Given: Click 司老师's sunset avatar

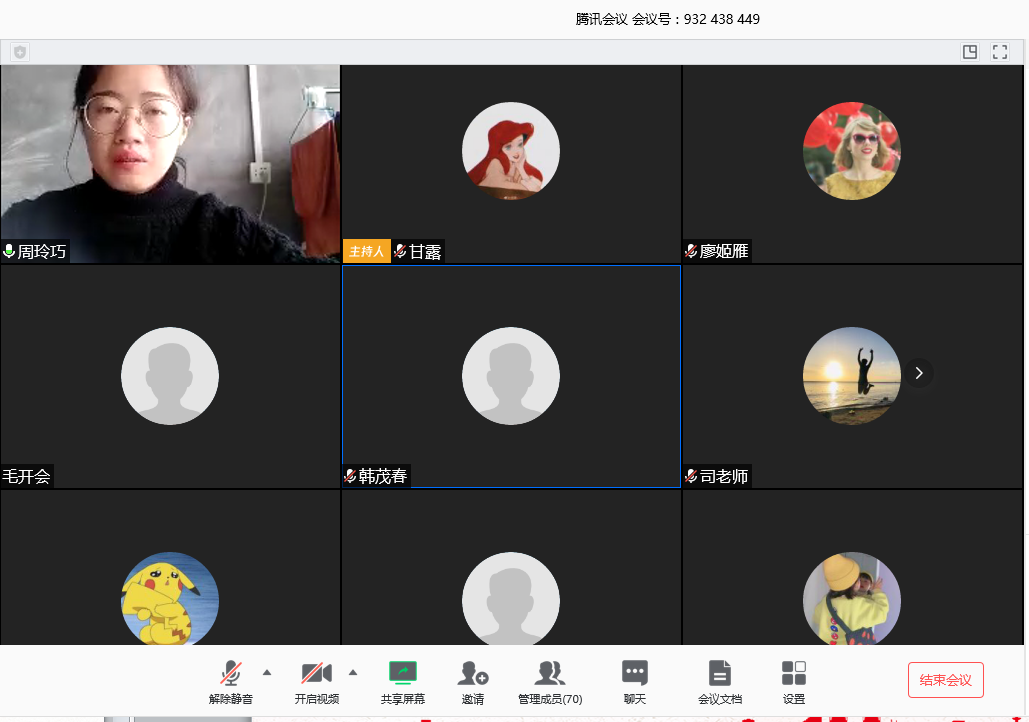Looking at the screenshot, I should [852, 376].
